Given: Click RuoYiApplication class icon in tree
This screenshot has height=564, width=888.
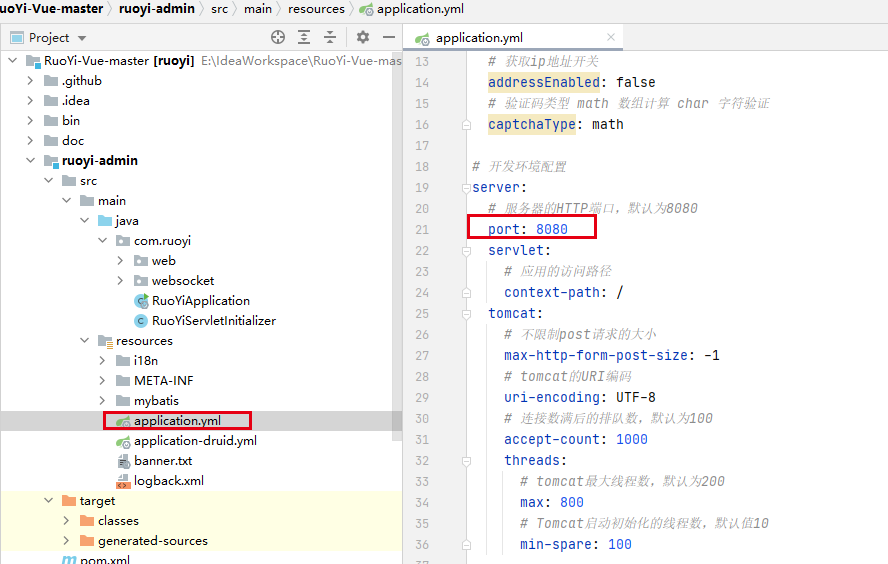Looking at the screenshot, I should tap(141, 301).
